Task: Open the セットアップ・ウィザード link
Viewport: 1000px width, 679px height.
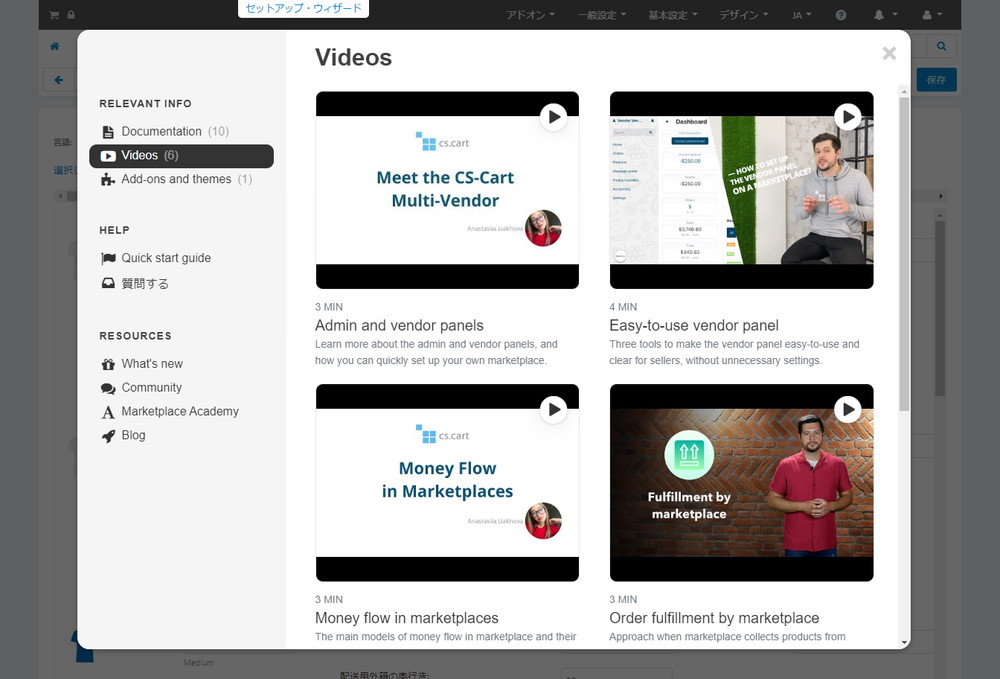Action: [x=304, y=8]
